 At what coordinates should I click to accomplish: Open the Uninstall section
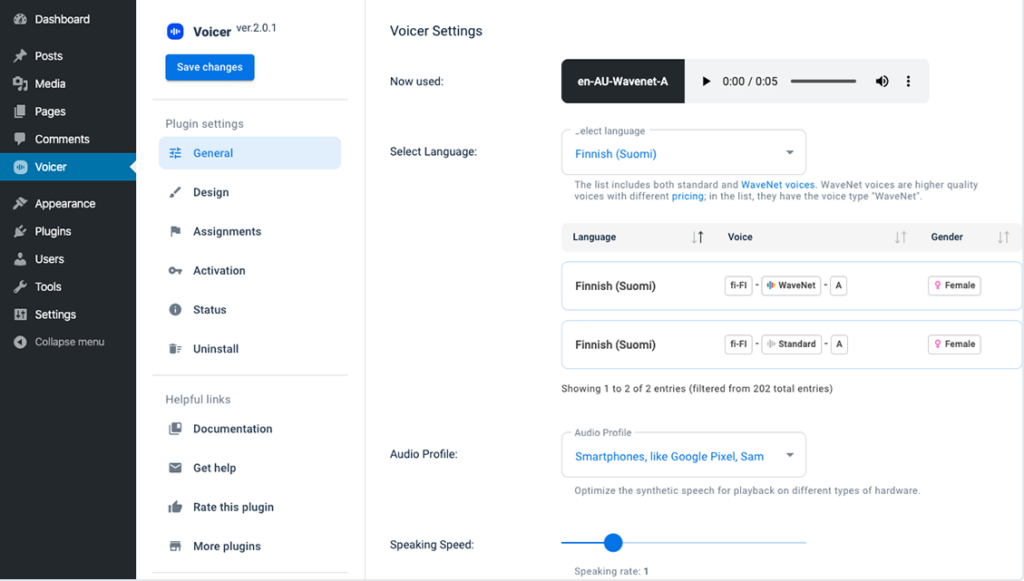pyautogui.click(x=217, y=348)
